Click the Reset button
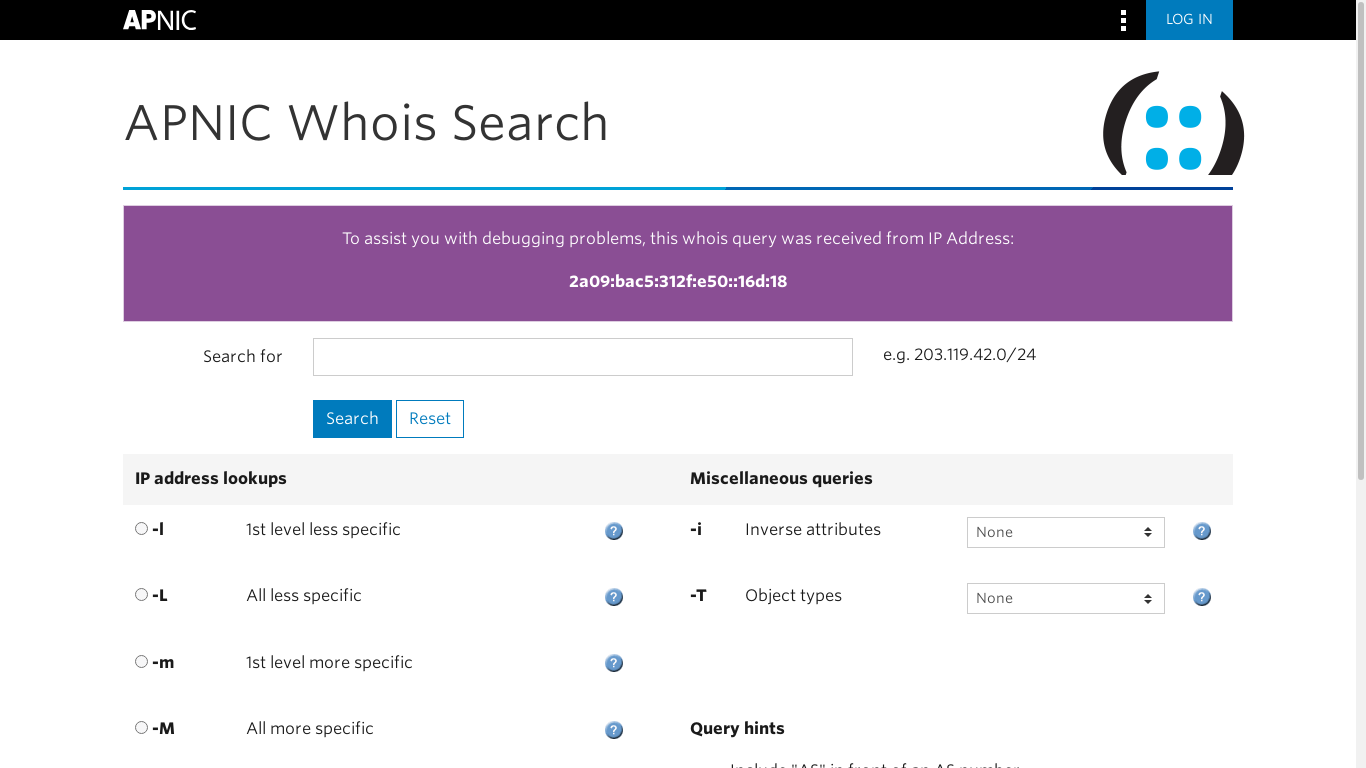The height and width of the screenshot is (768, 1366). click(x=430, y=419)
